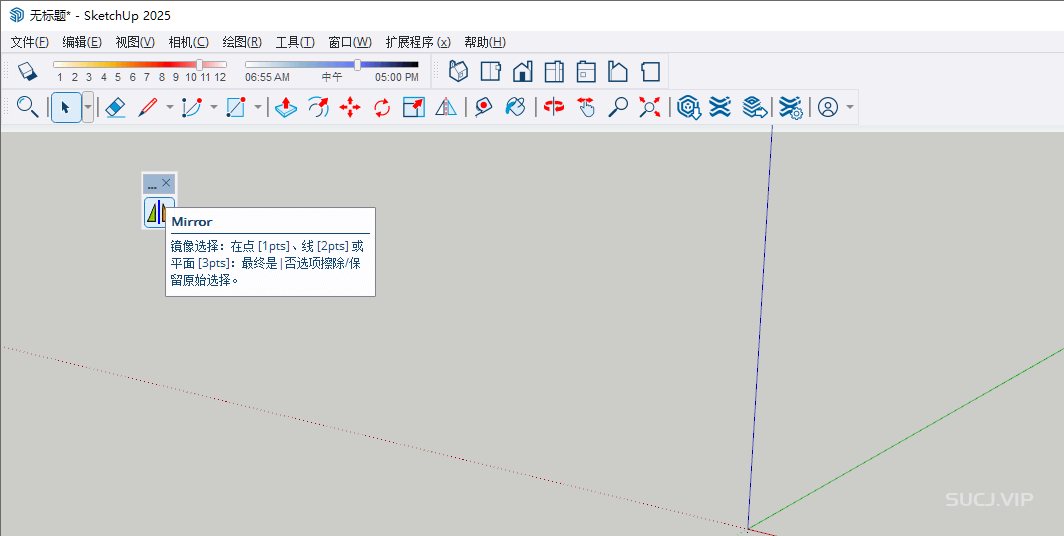Click the 05:00 PM time label

pyautogui.click(x=397, y=77)
